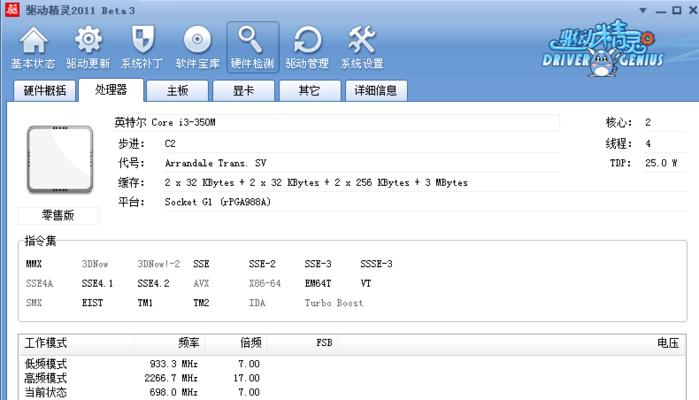Click the 933.3 MHz frequency cell
The width and height of the screenshot is (699, 400).
174,364
